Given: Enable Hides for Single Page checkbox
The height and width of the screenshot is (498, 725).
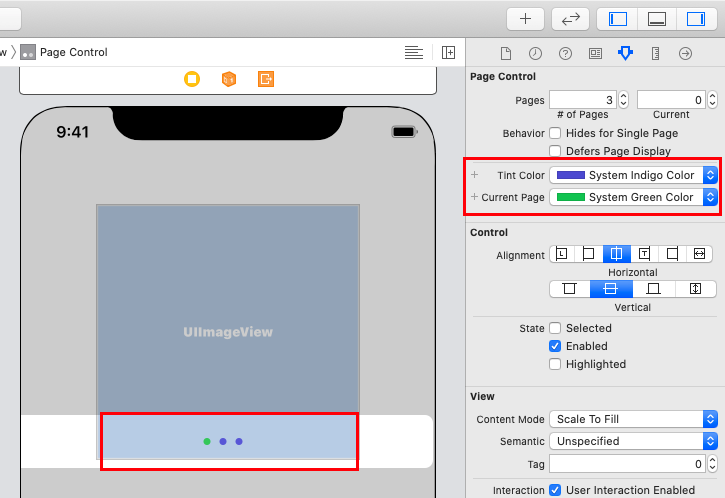Looking at the screenshot, I should click(x=555, y=133).
